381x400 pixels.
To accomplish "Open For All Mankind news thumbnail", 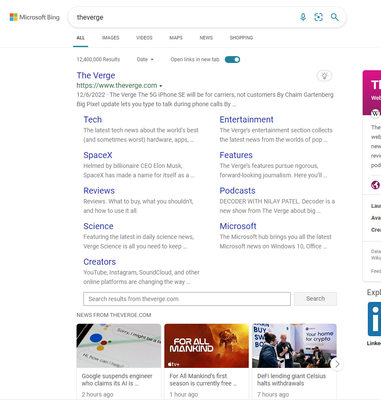I will pos(207,346).
